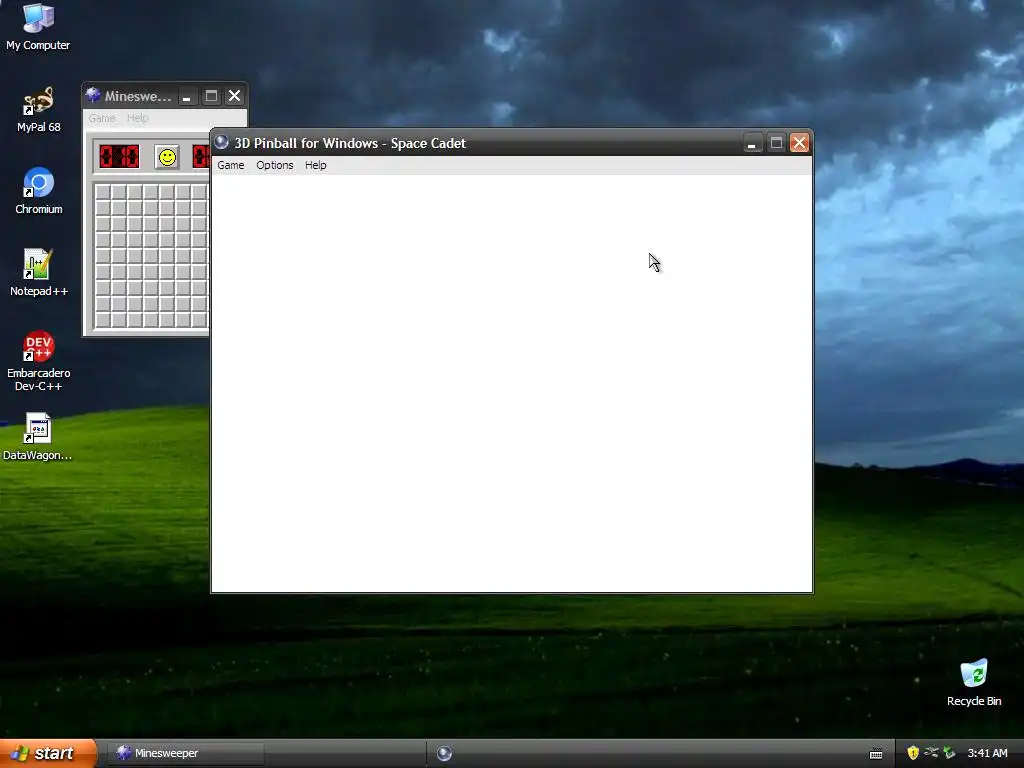This screenshot has width=1024, height=768.
Task: Open the Chromium desktop shortcut
Action: 39,191
